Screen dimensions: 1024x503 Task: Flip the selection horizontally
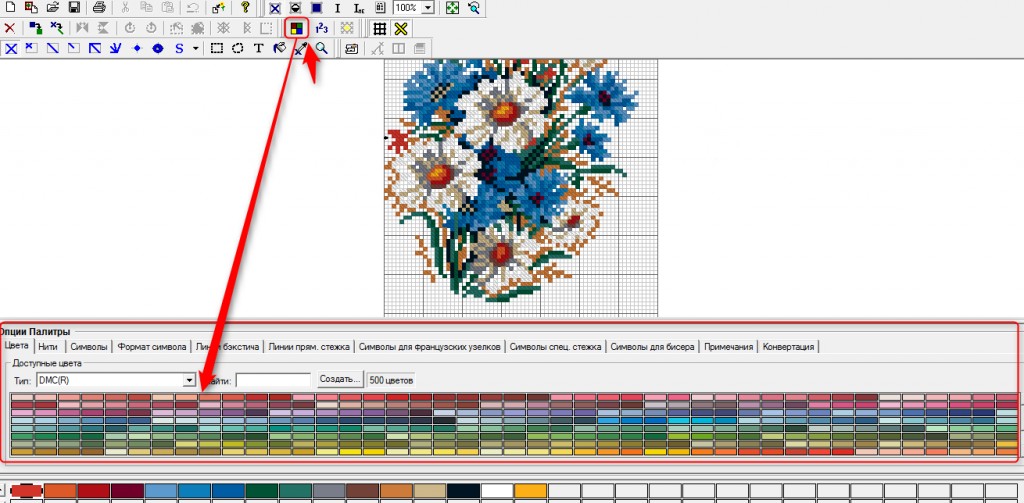click(82, 29)
